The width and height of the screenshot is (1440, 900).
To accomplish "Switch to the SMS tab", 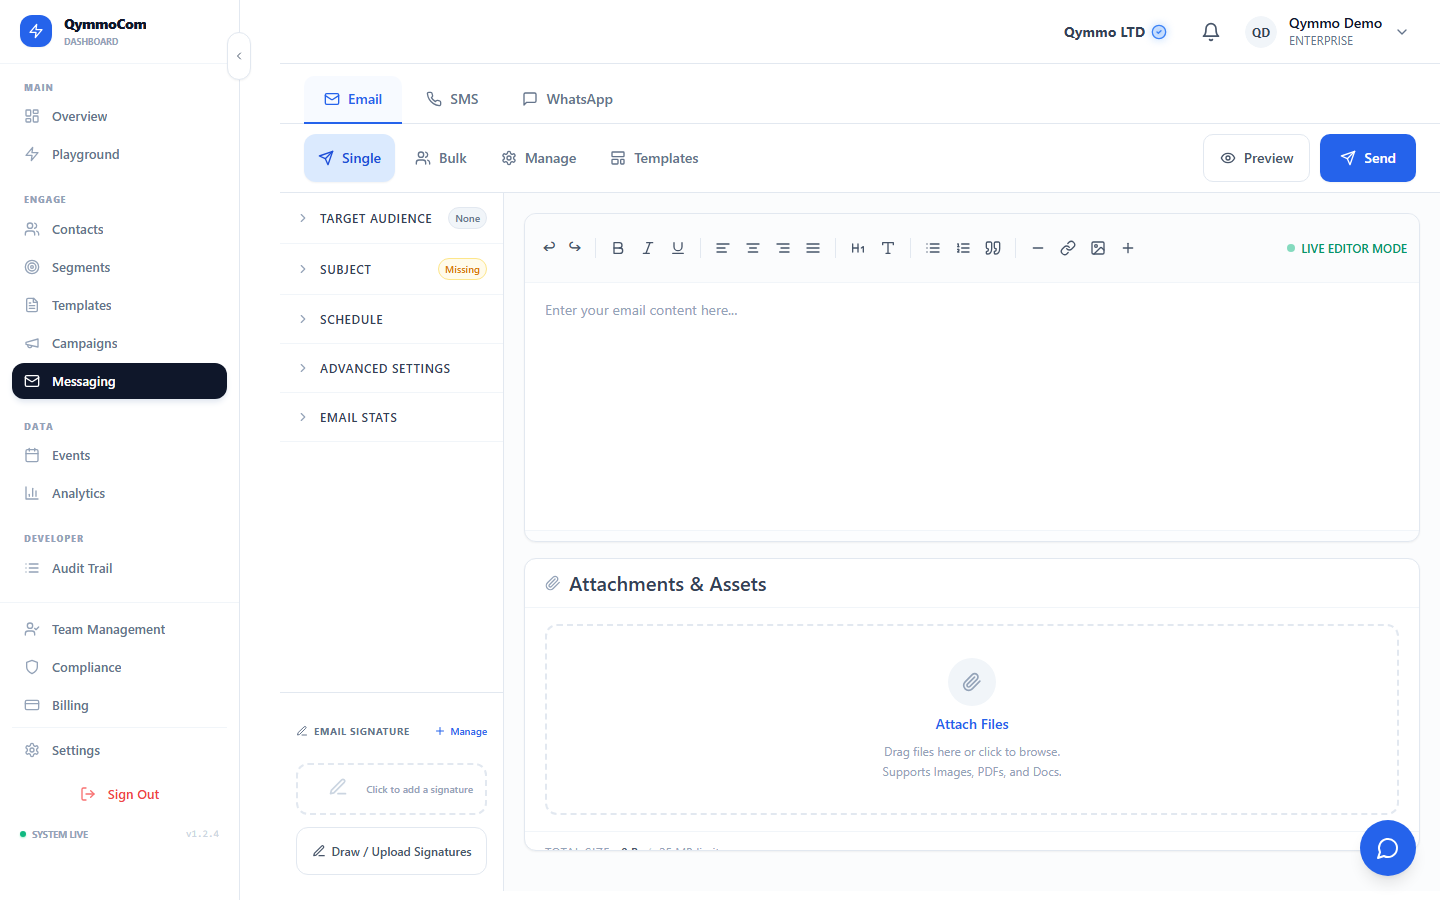I will point(452,99).
